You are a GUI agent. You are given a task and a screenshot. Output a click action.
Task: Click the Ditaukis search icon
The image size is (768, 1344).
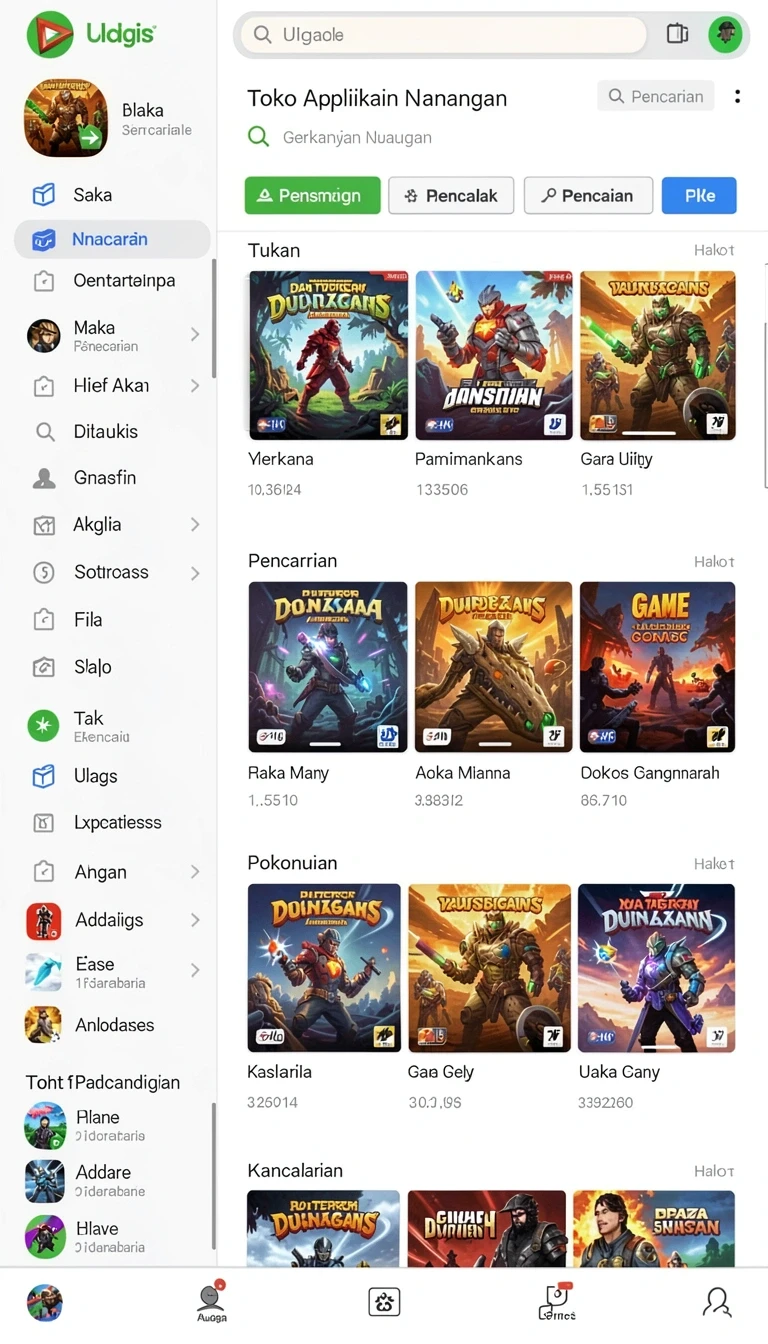coord(44,432)
